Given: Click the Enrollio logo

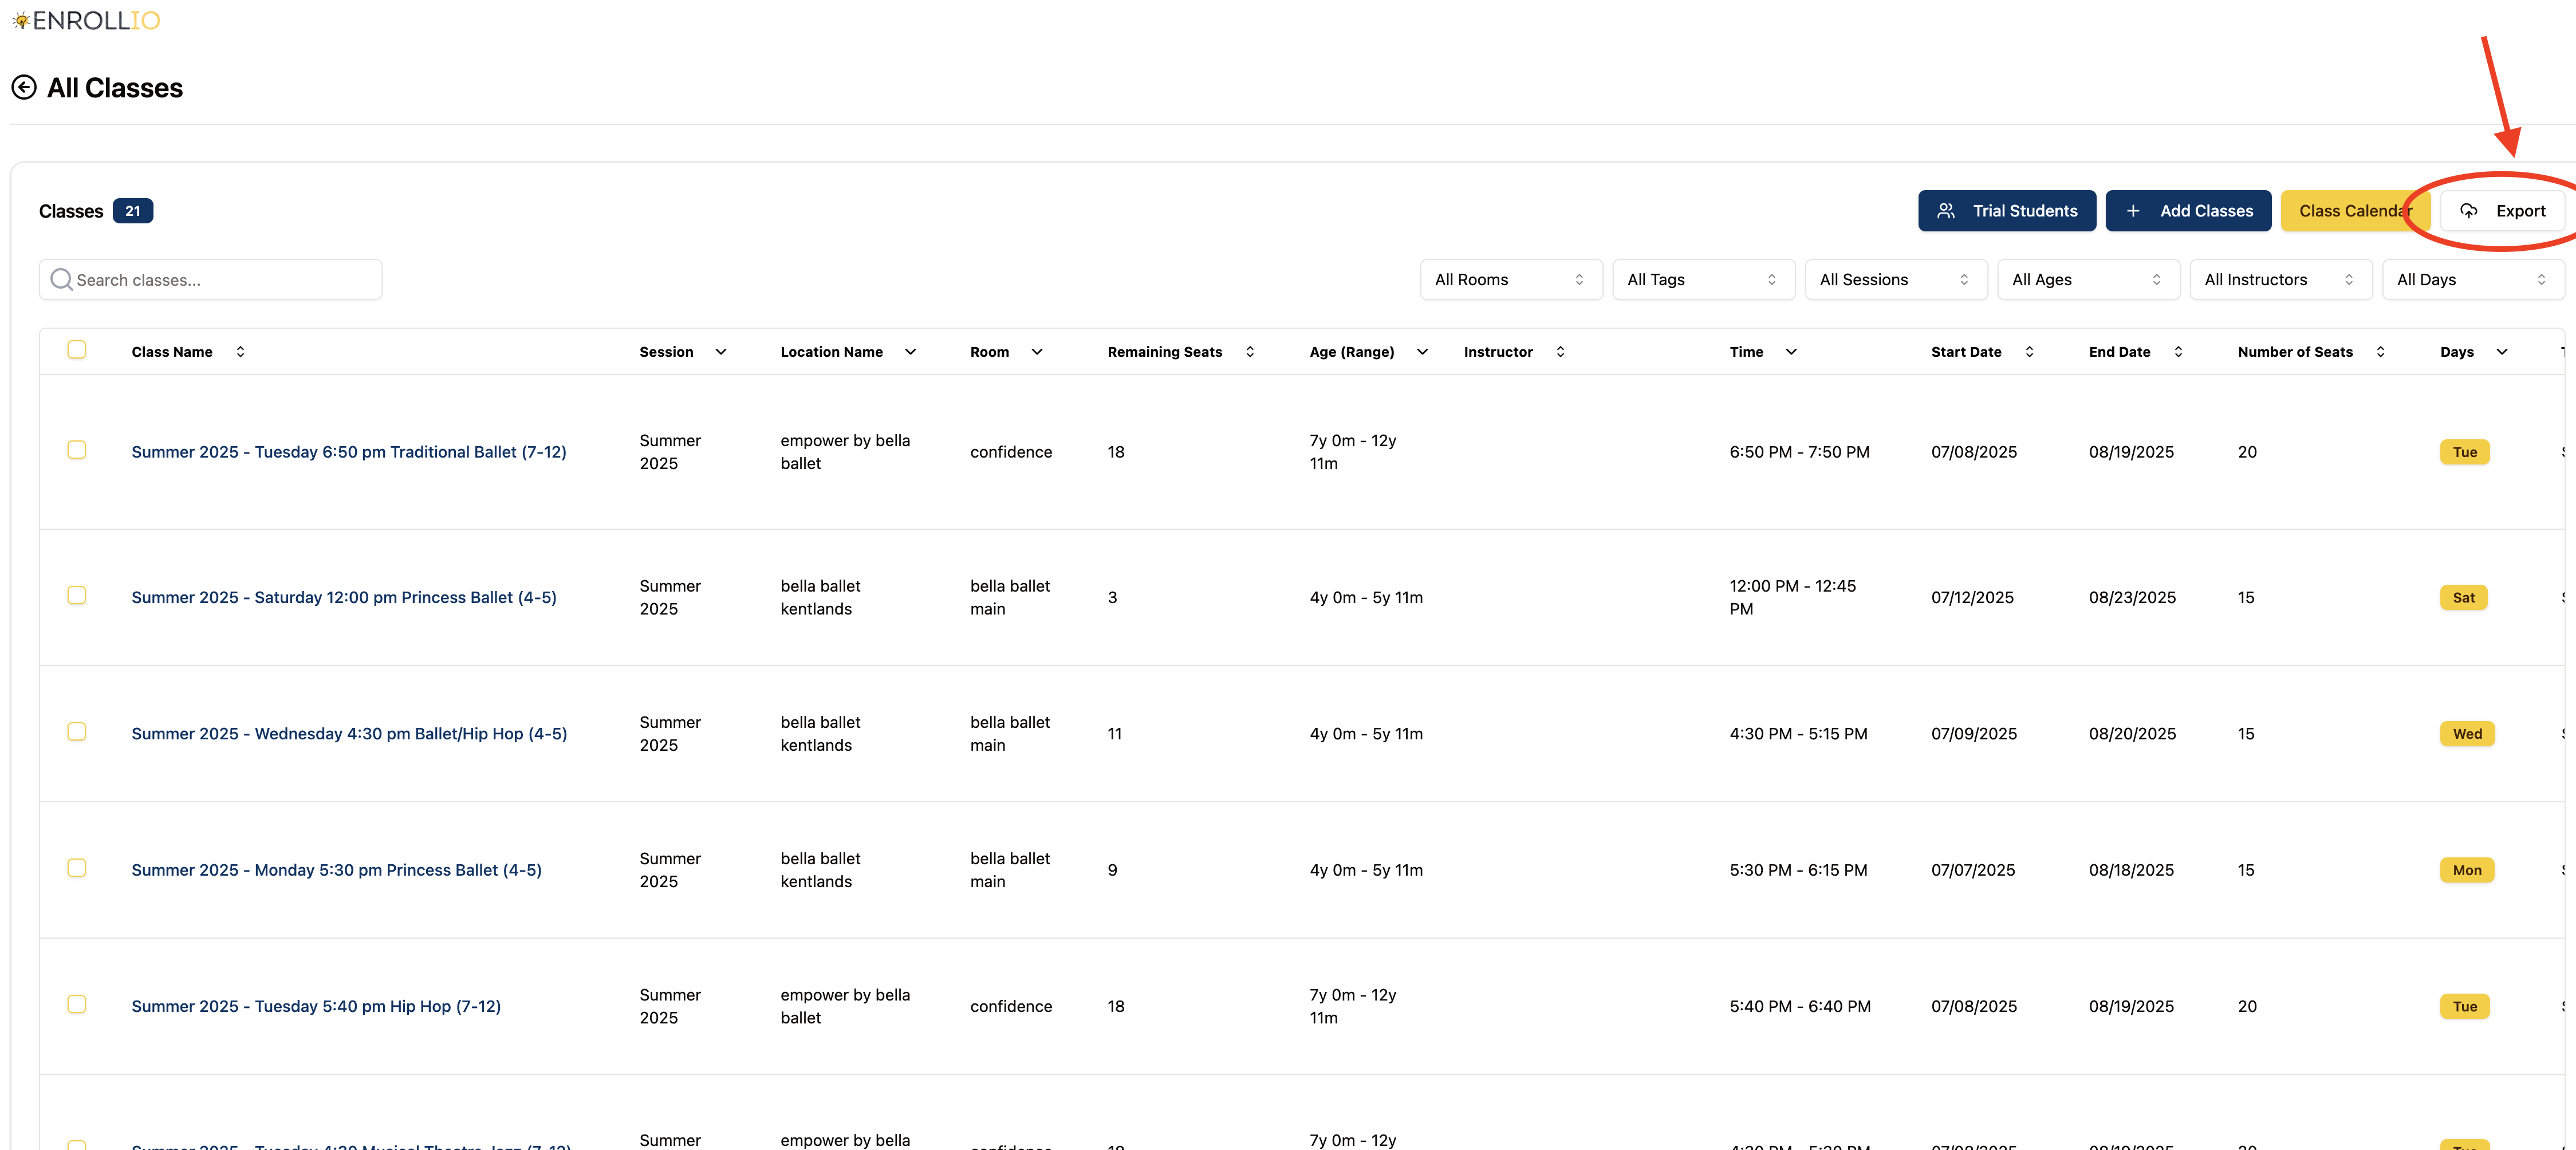Looking at the screenshot, I should click(x=86, y=20).
